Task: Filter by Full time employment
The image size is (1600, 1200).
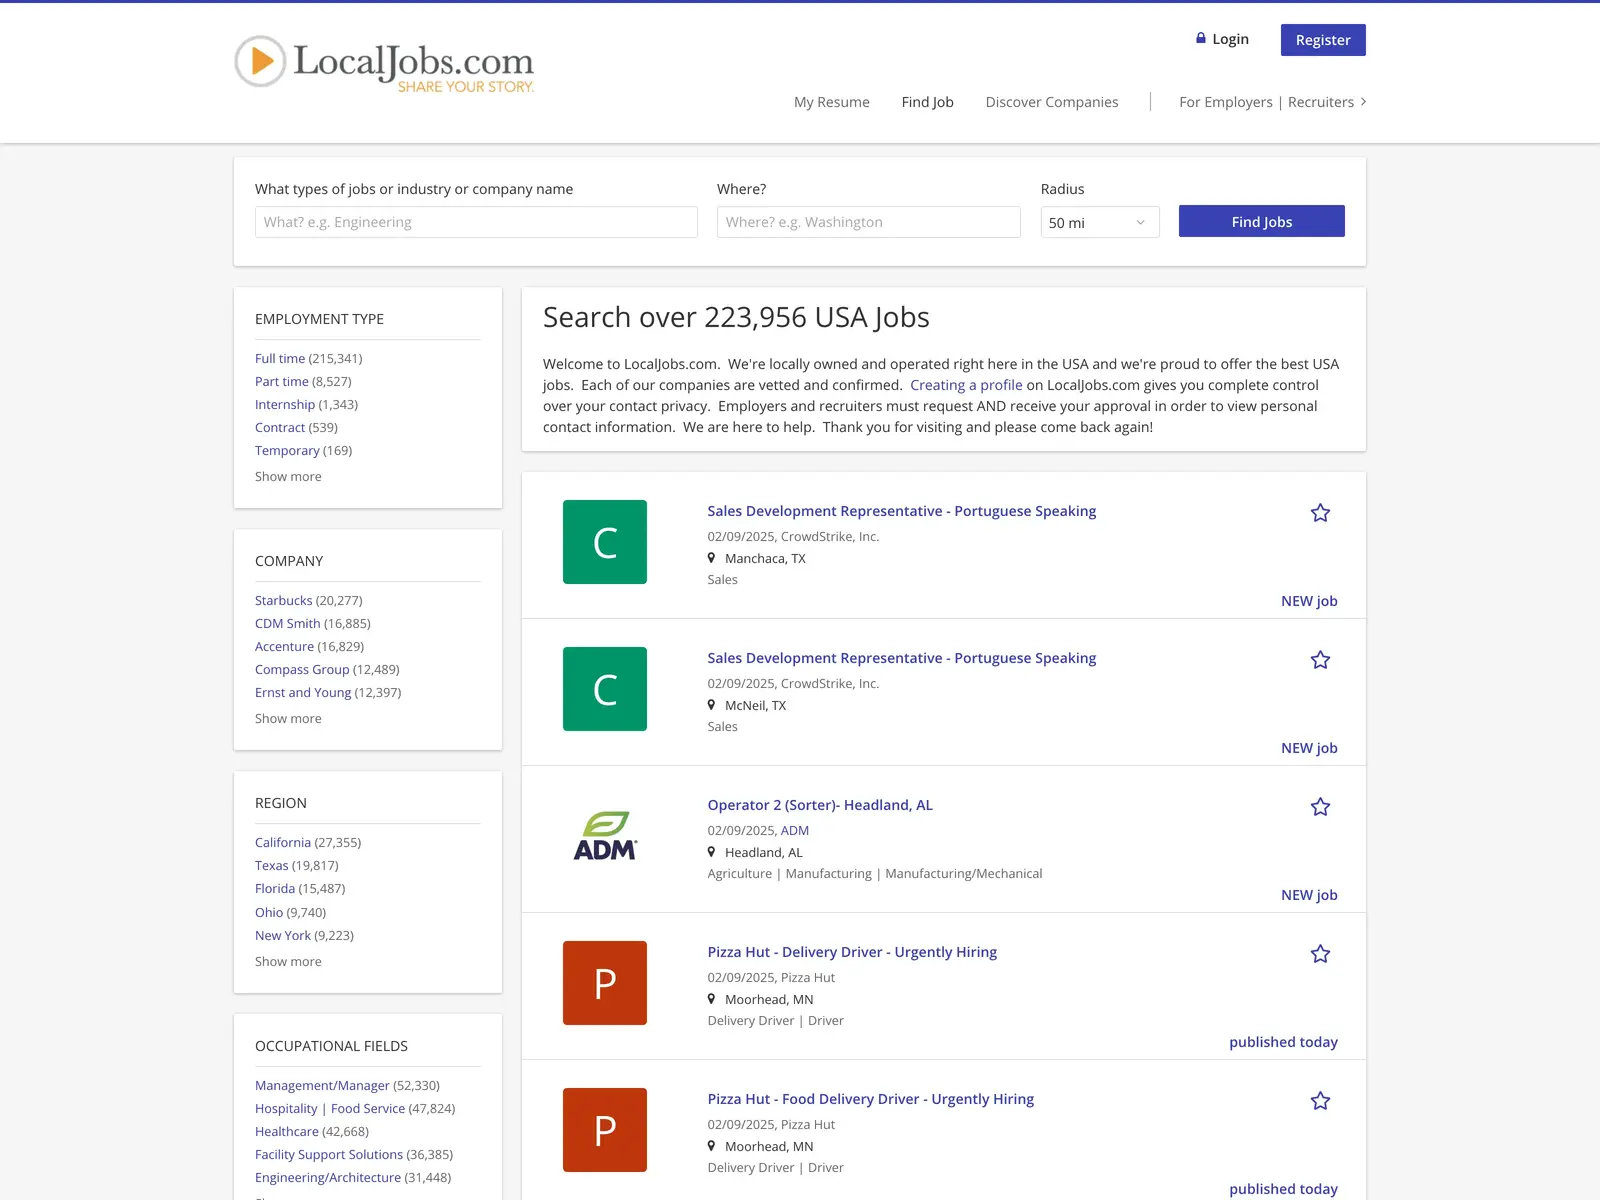Action: [280, 359]
